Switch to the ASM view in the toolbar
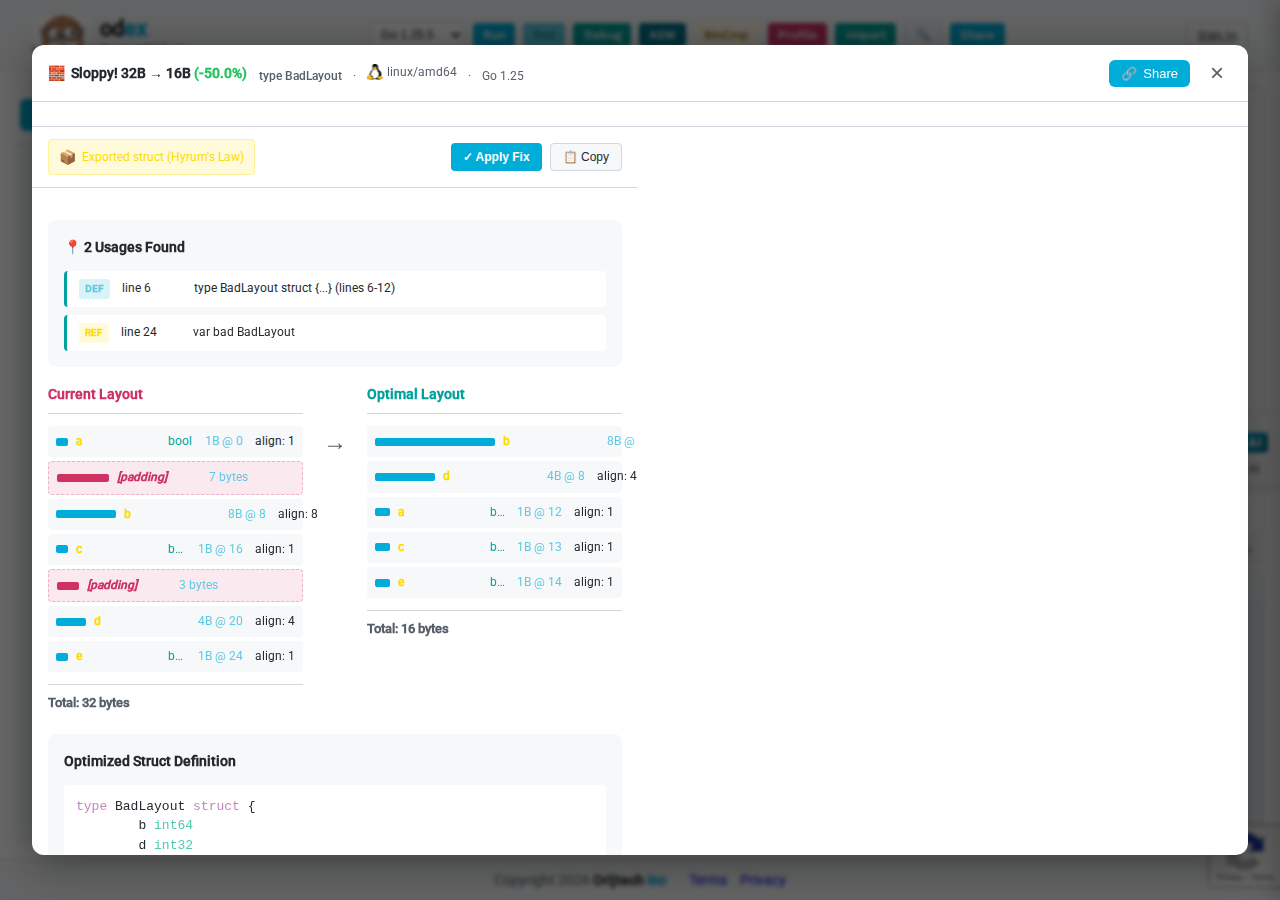 [662, 34]
